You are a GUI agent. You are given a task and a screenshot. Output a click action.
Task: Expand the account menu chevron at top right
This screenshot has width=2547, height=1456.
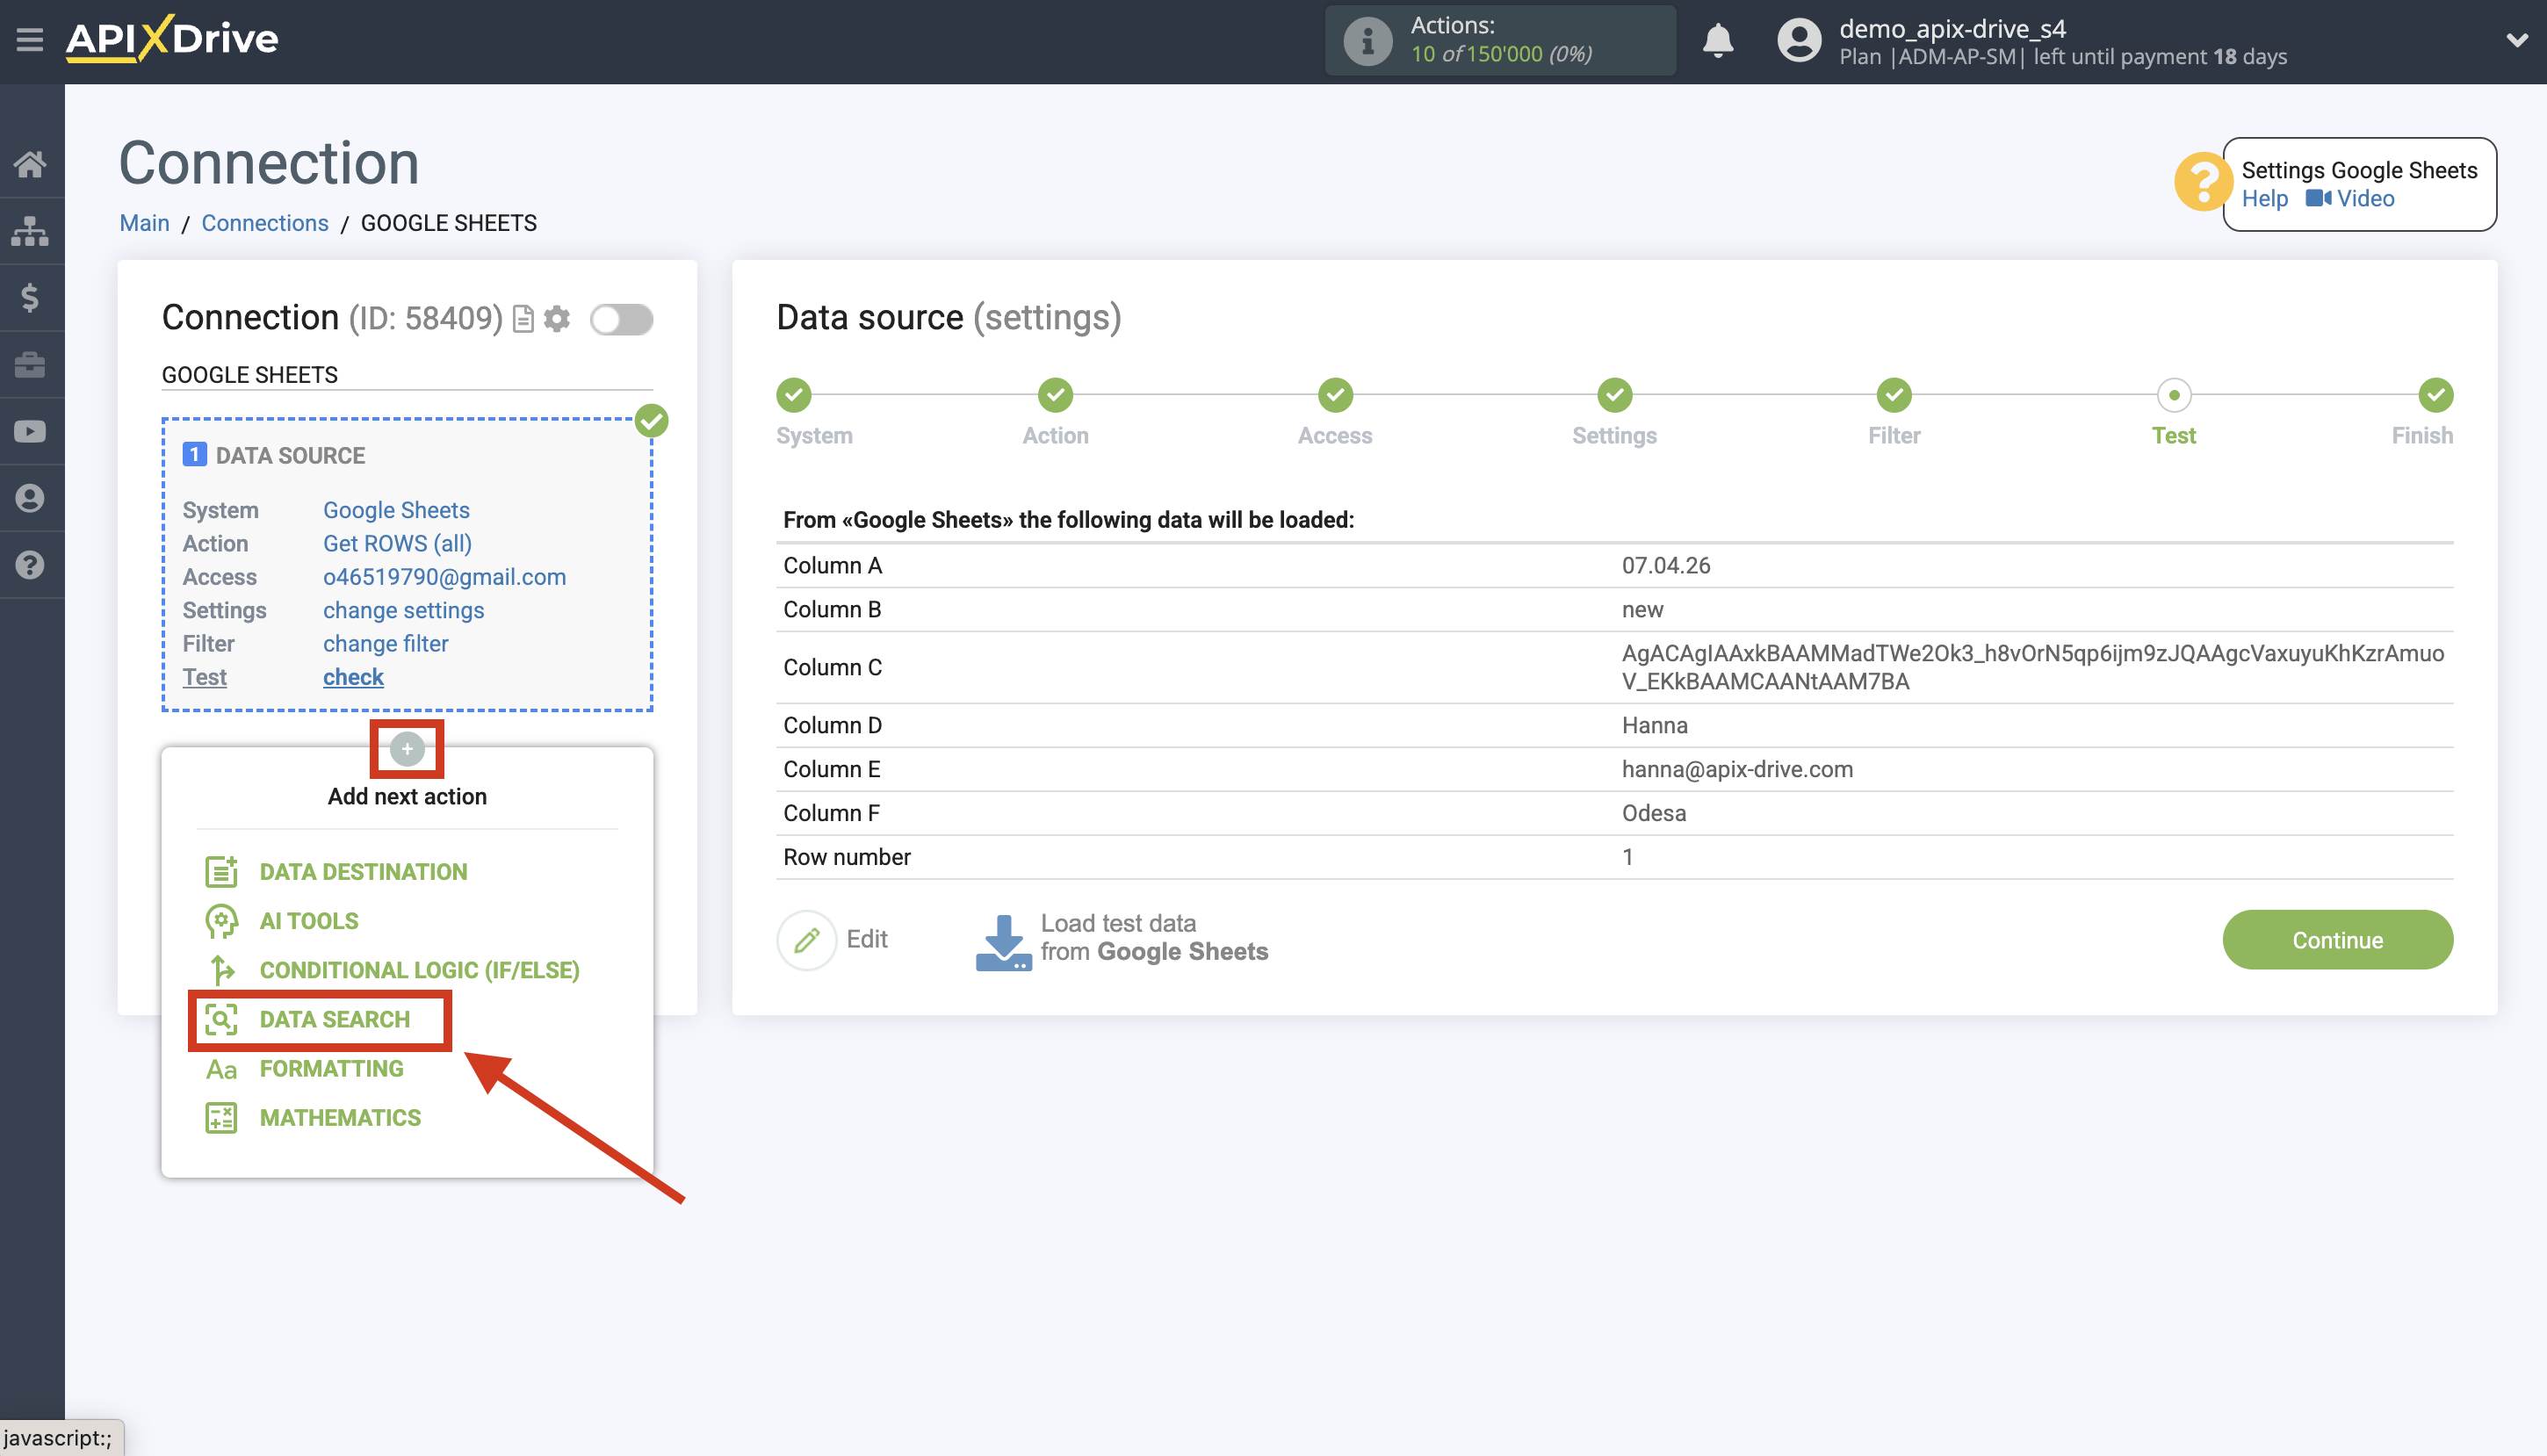pos(2516,41)
